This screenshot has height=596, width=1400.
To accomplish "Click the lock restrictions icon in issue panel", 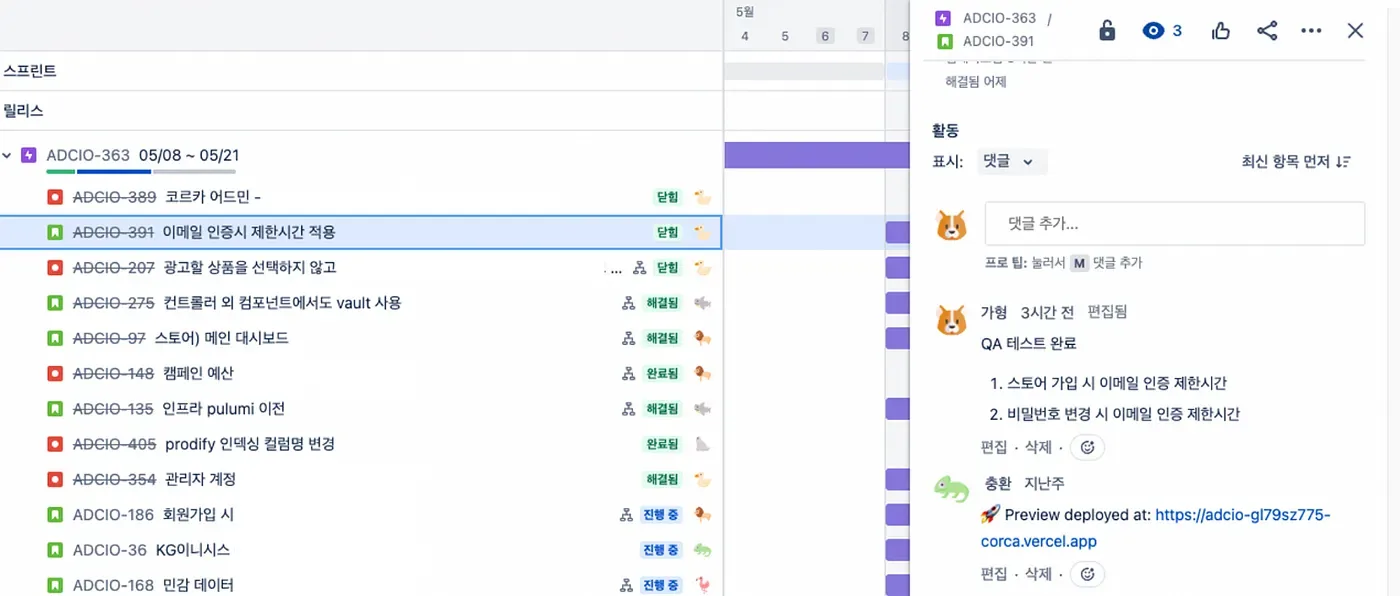I will 1107,31.
